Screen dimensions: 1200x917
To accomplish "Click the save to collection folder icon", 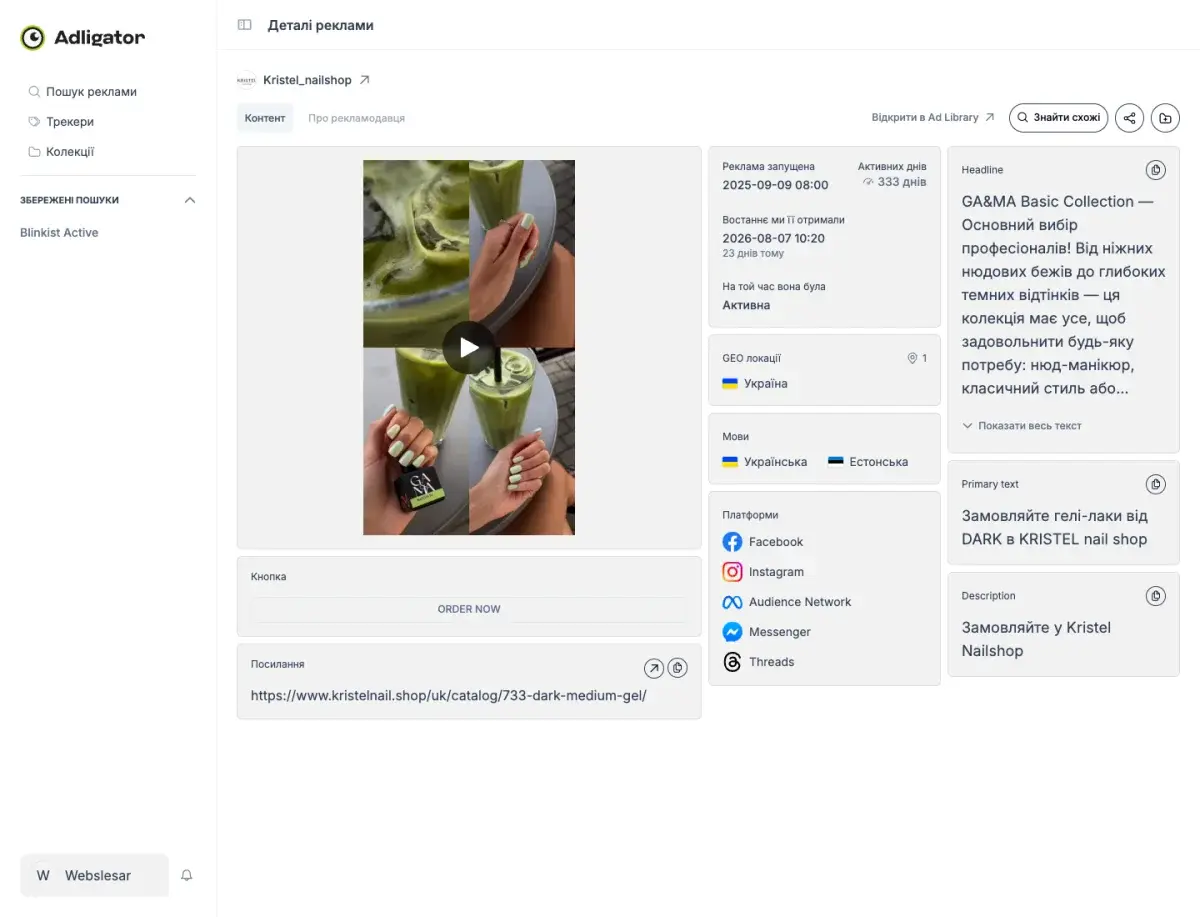I will (1165, 118).
